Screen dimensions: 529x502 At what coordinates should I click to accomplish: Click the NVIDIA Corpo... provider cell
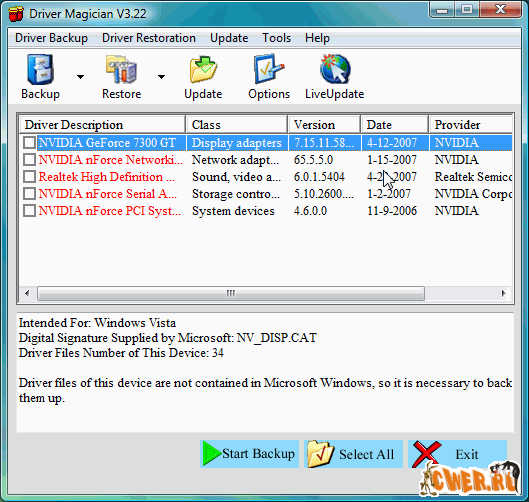(x=473, y=194)
